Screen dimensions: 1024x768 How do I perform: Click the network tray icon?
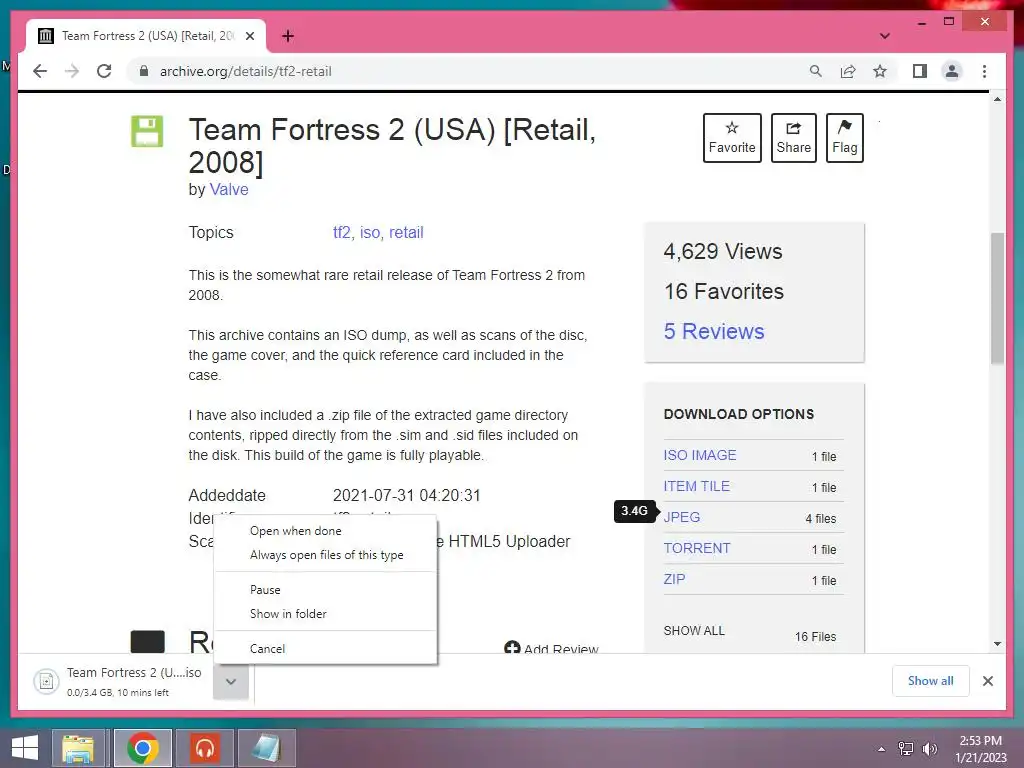[906, 748]
